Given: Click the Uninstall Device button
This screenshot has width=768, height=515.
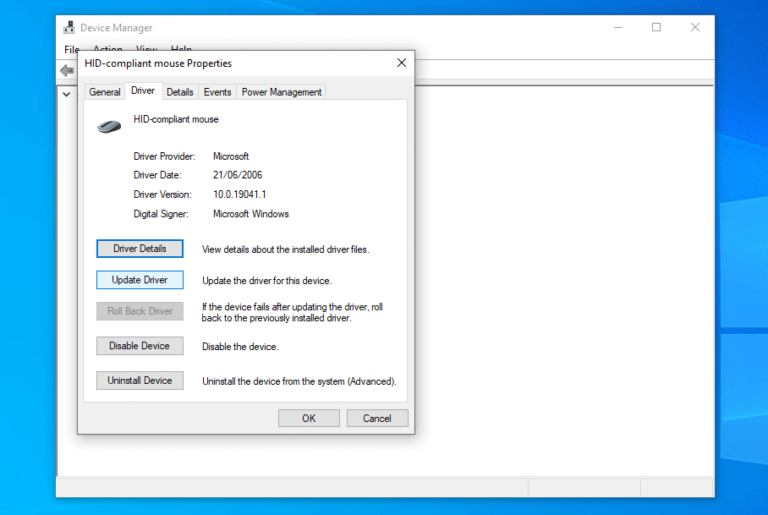Looking at the screenshot, I should tap(140, 381).
